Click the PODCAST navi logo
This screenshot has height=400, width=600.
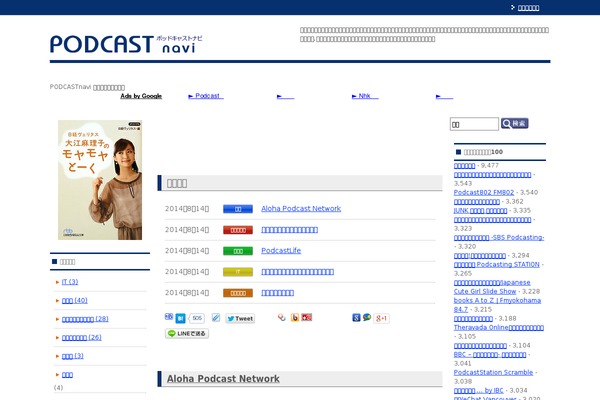coord(126,44)
